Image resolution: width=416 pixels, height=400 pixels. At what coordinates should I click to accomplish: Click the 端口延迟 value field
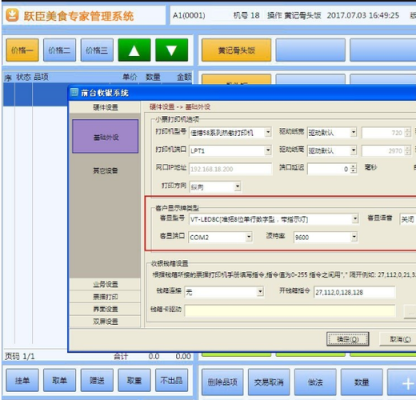pyautogui.click(x=329, y=169)
